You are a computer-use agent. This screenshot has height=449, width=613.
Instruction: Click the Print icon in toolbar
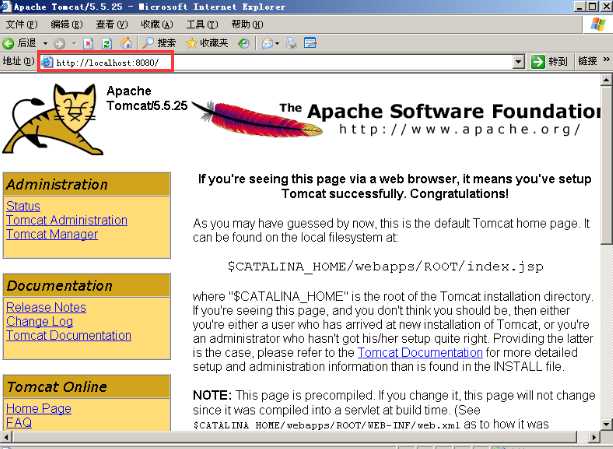292,43
